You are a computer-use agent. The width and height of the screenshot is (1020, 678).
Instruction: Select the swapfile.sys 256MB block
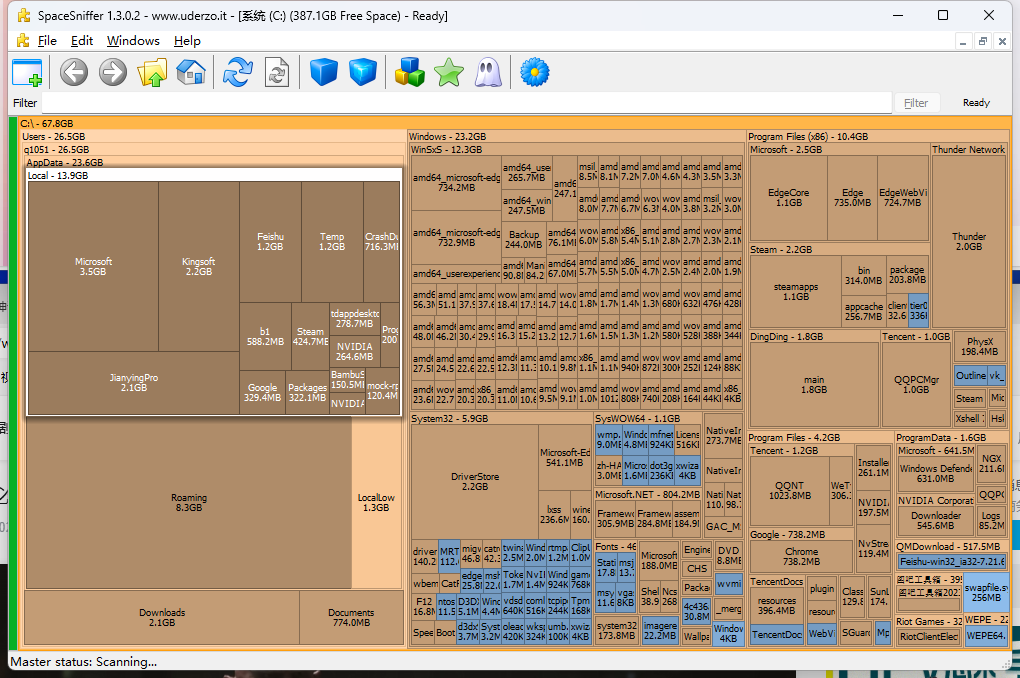point(986,593)
